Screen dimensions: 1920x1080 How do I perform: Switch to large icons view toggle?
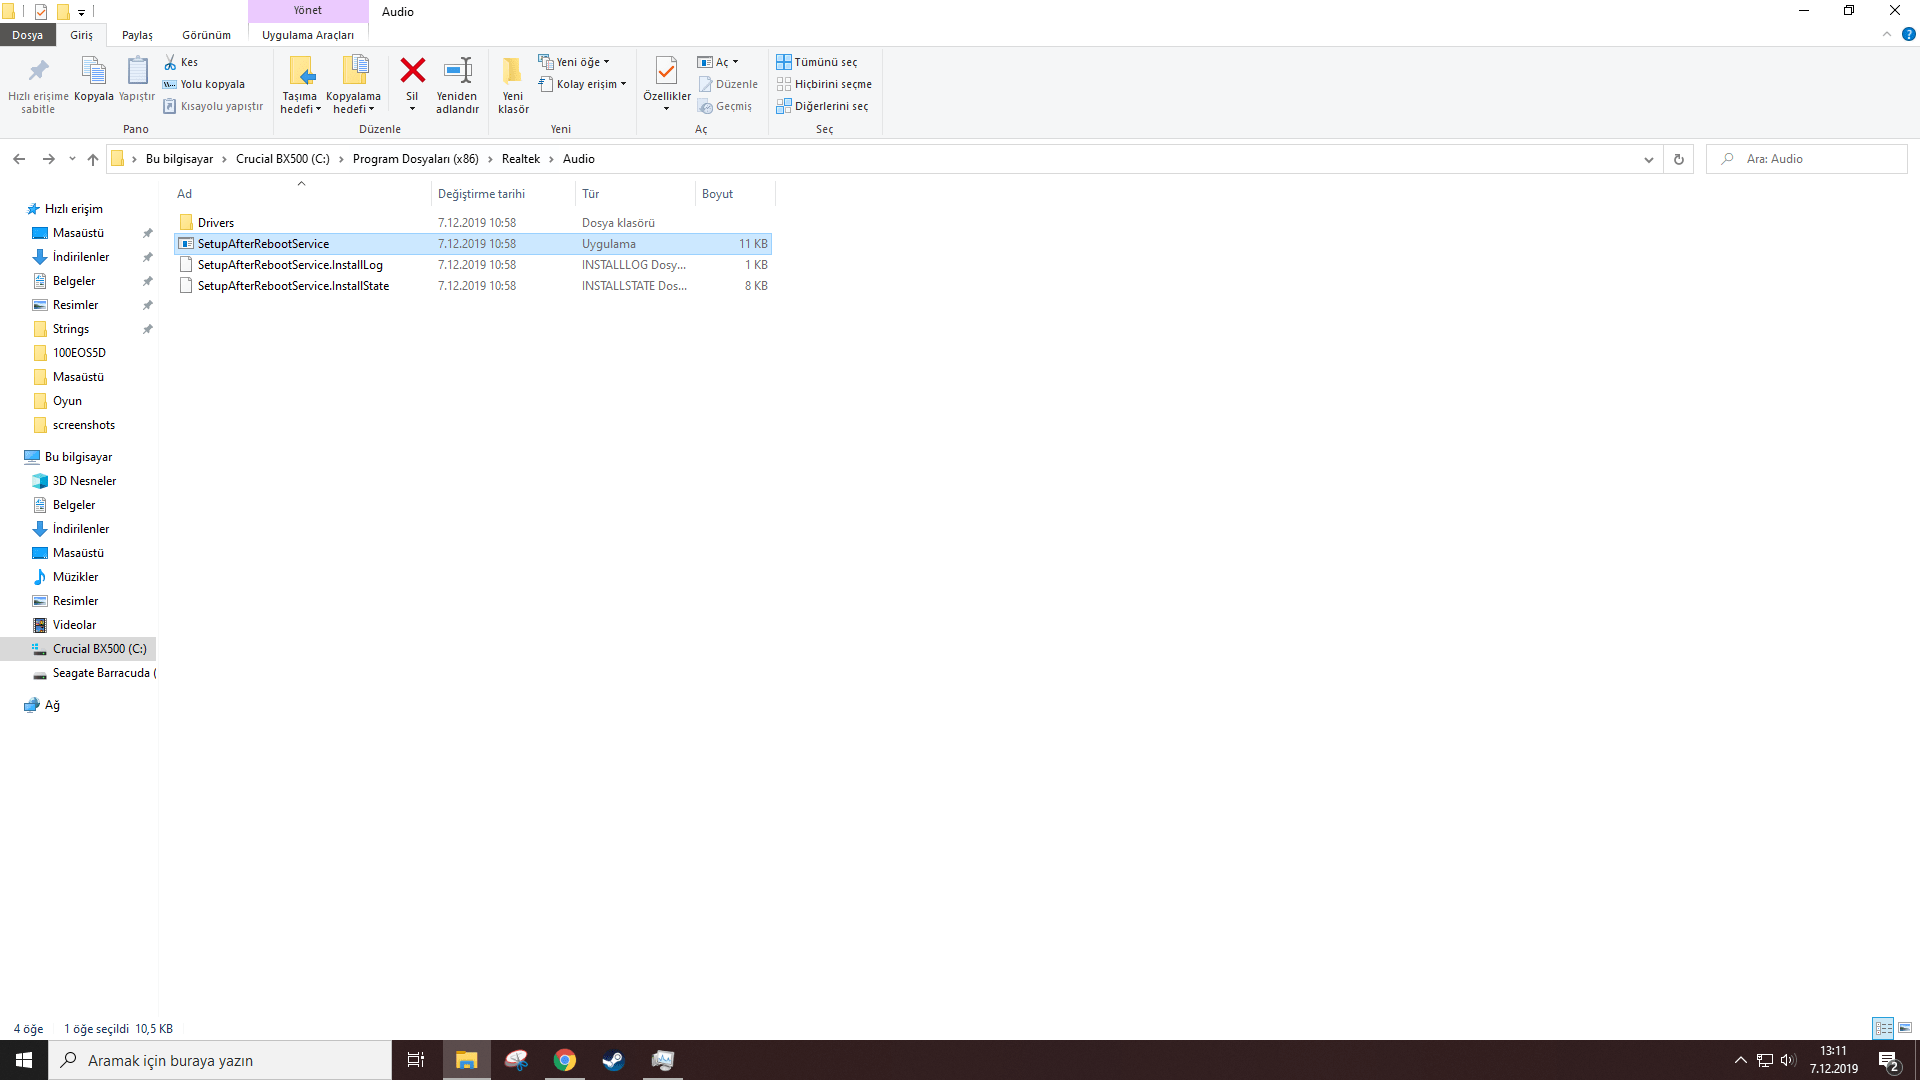coord(1905,1028)
